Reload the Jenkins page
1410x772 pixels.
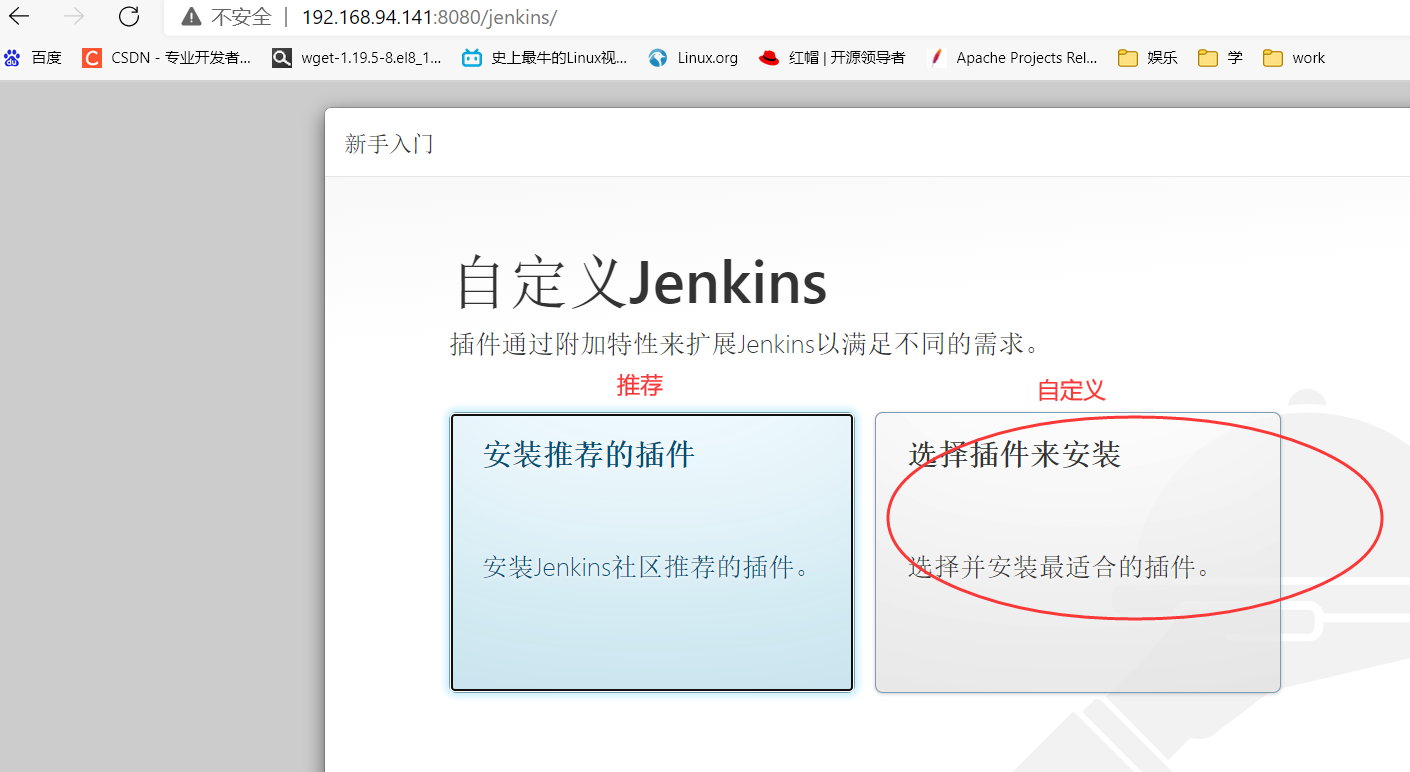pyautogui.click(x=129, y=16)
